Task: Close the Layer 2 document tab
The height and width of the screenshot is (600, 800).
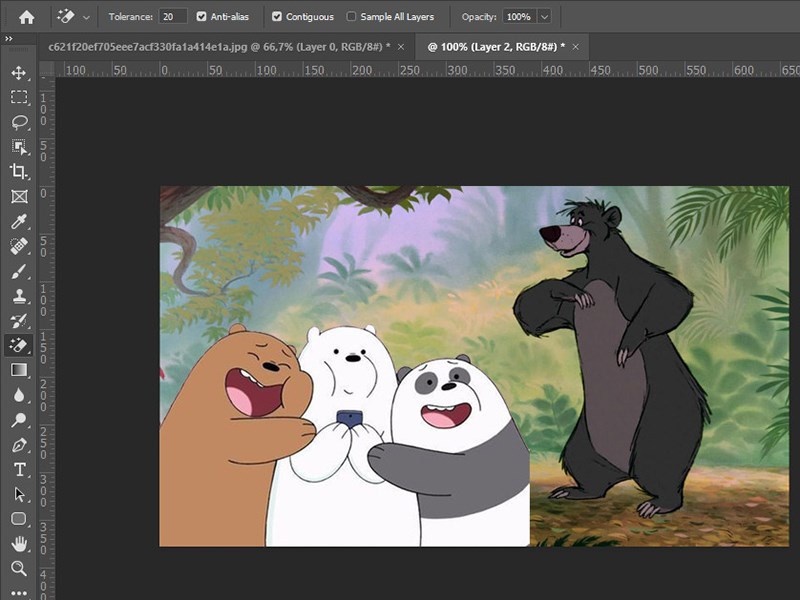Action: [576, 47]
